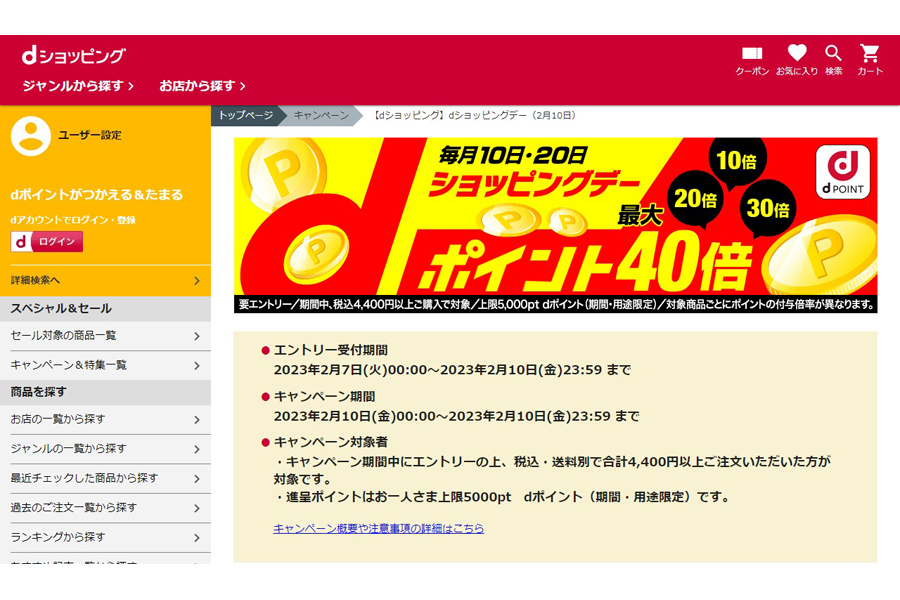Click the page title dショッピングデー（2月10日）
The width and height of the screenshot is (900, 600).
pos(474,115)
